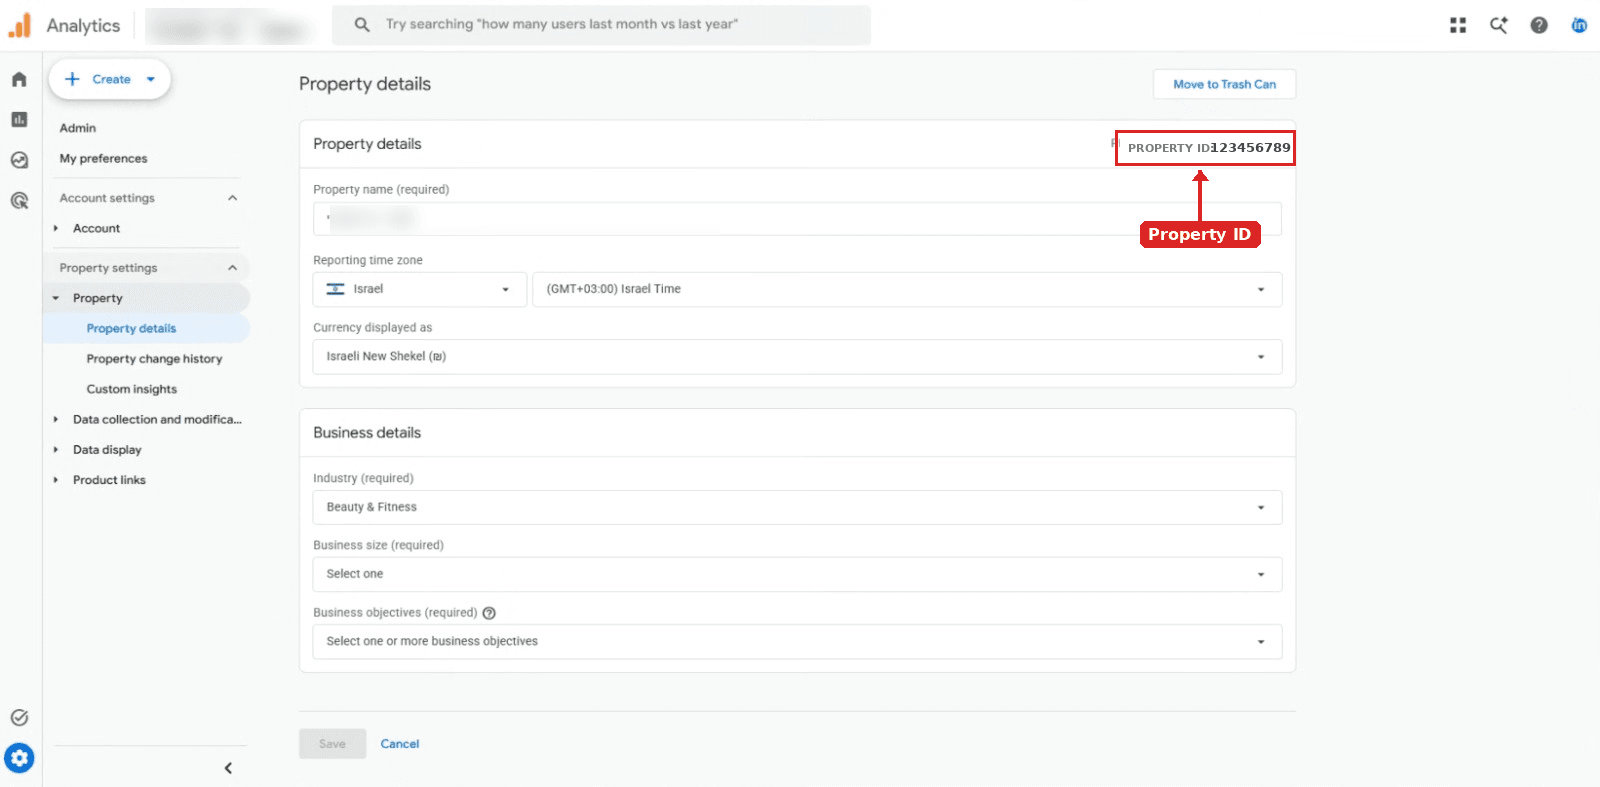This screenshot has height=787, width=1600.
Task: Expand the Product links item
Action: point(56,480)
